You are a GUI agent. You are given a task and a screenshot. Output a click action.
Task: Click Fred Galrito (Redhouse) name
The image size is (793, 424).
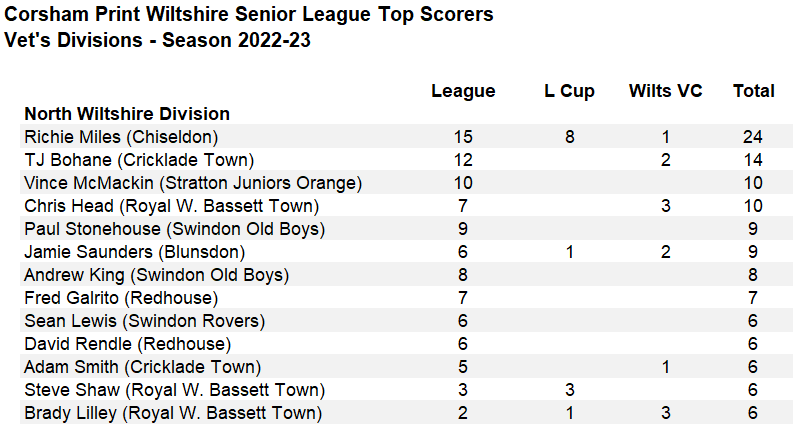(x=121, y=298)
